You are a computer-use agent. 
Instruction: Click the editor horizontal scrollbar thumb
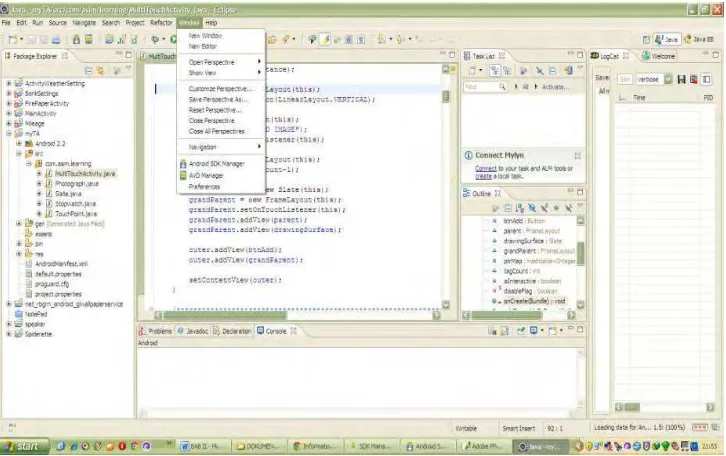pyautogui.click(x=225, y=315)
